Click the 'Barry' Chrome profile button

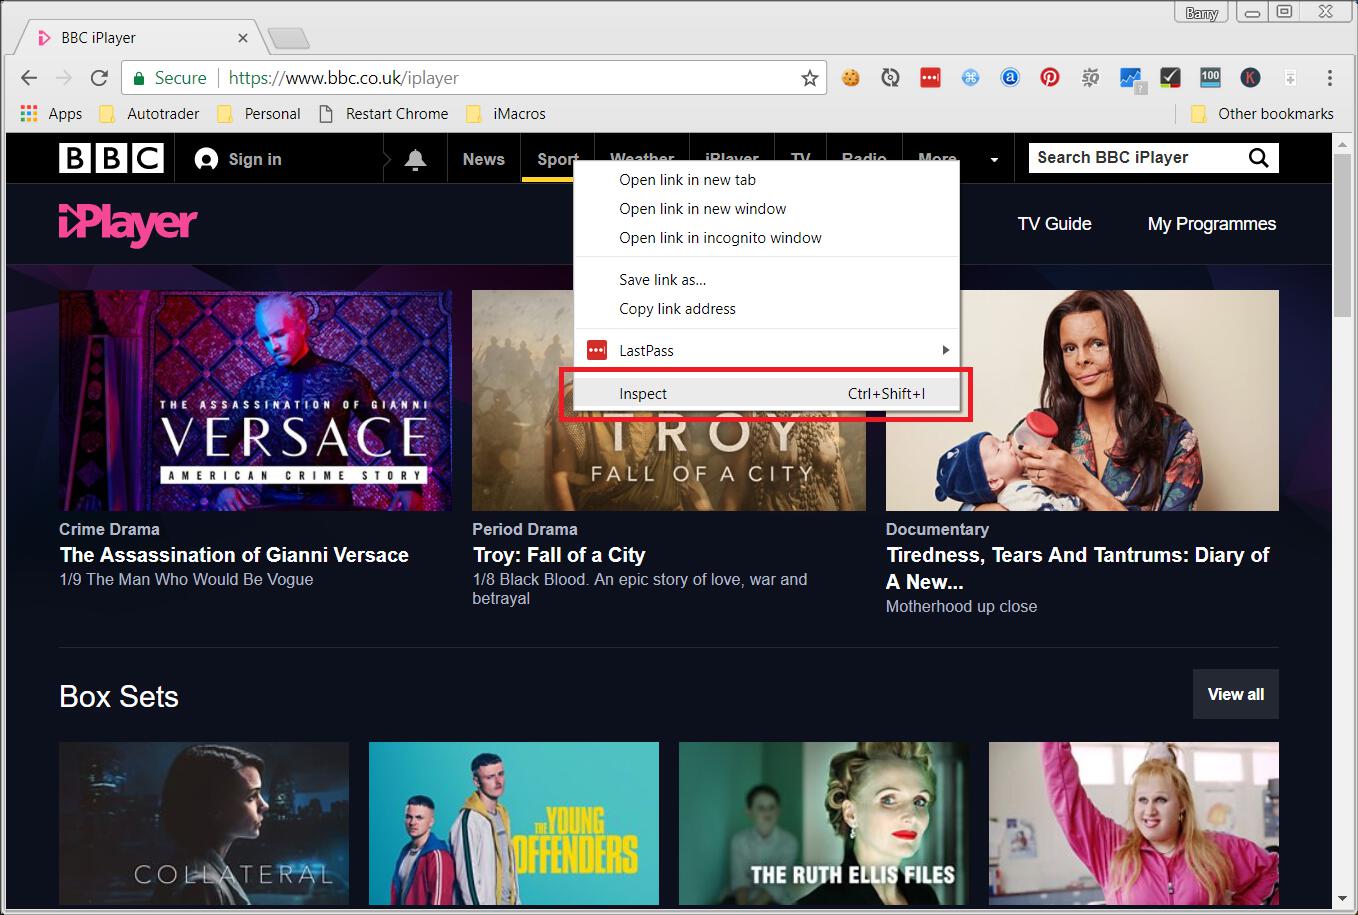point(1201,12)
